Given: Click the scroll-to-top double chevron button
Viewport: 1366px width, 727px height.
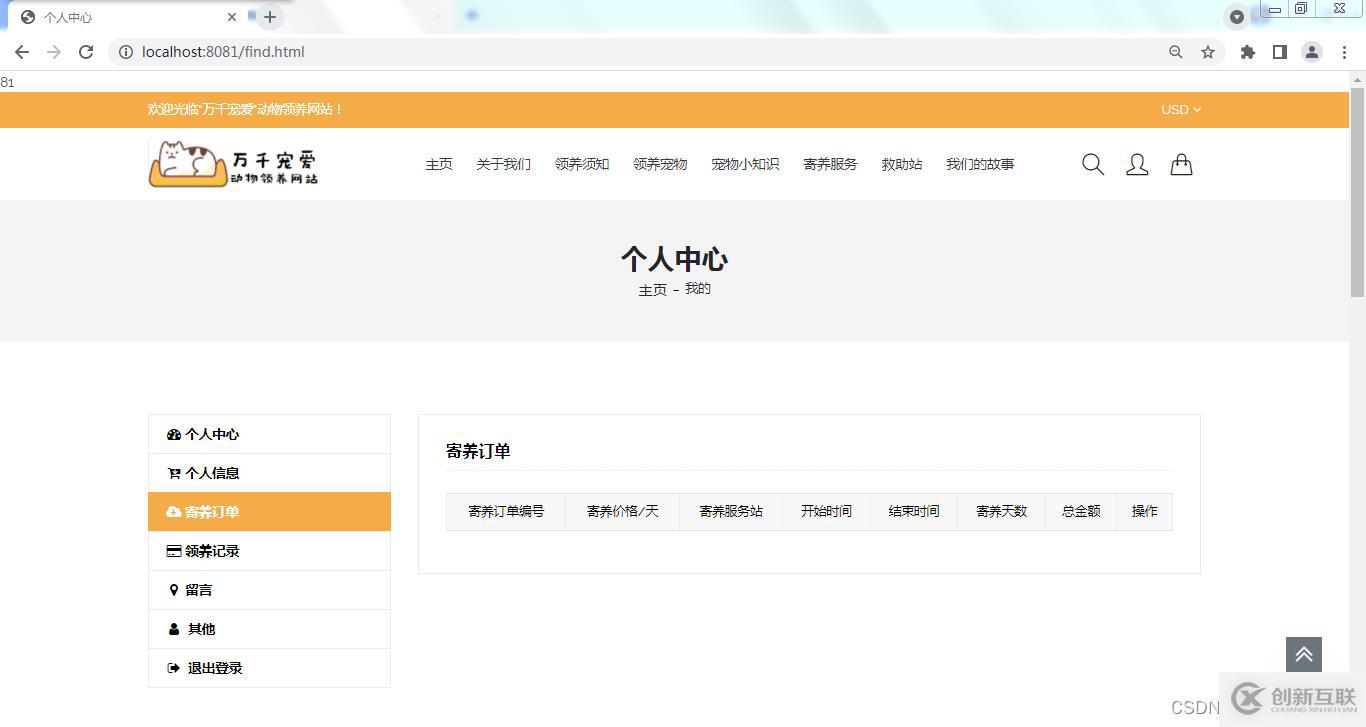Looking at the screenshot, I should 1303,654.
